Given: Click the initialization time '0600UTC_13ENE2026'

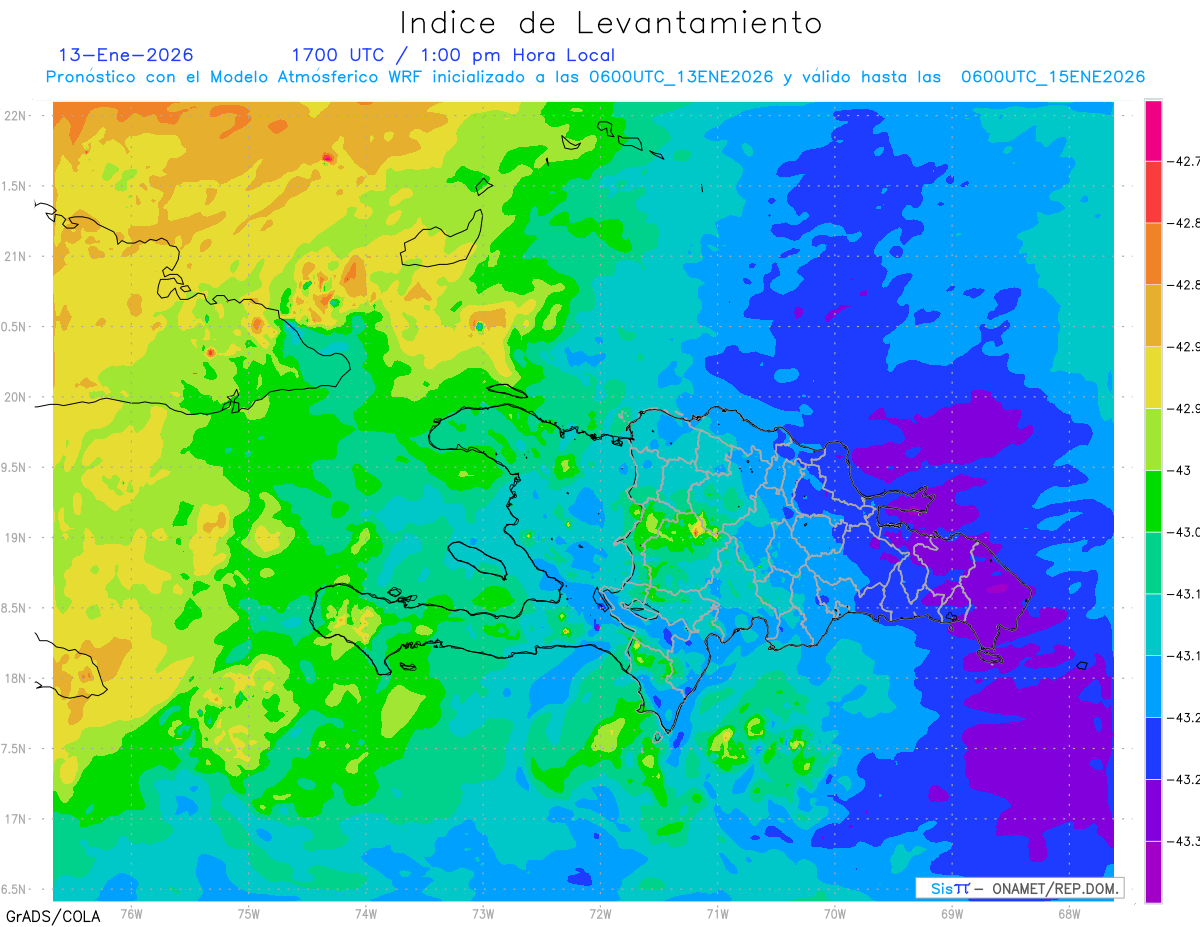Looking at the screenshot, I should pos(680,77).
